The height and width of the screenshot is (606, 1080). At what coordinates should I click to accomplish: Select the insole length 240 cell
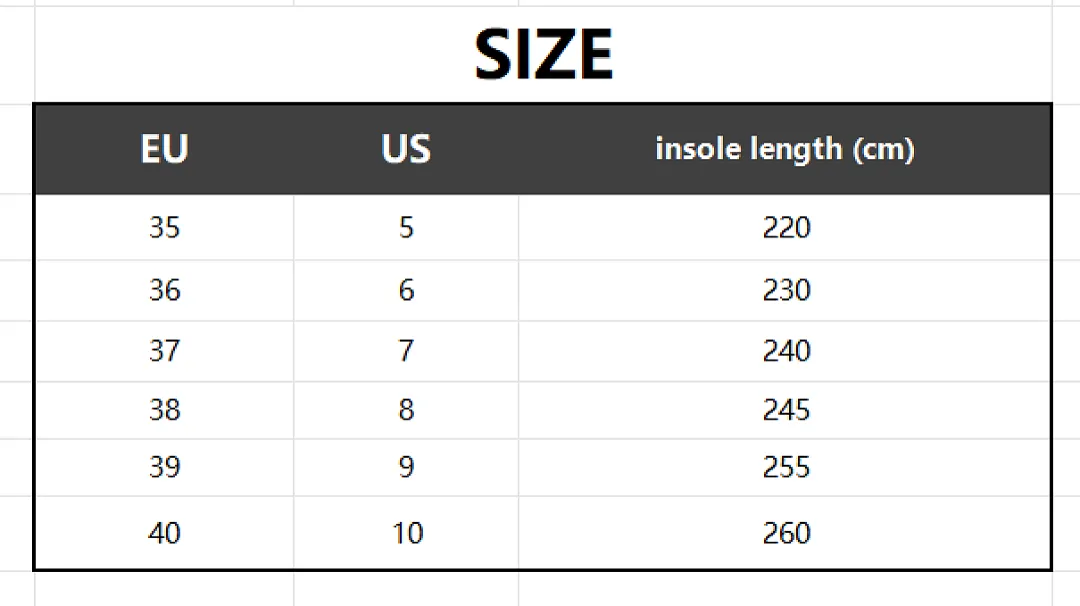785,351
